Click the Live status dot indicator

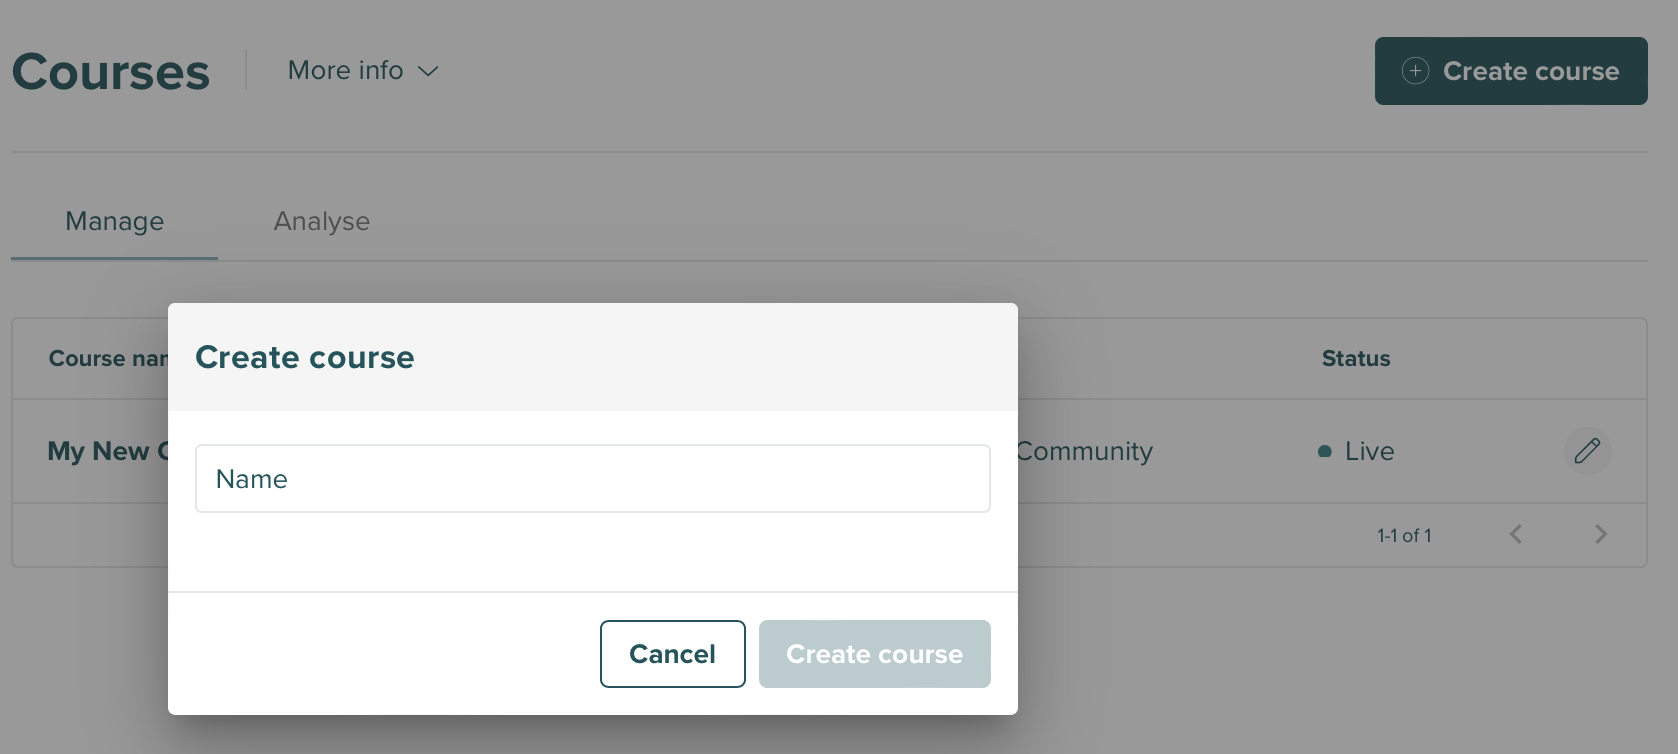tap(1325, 451)
